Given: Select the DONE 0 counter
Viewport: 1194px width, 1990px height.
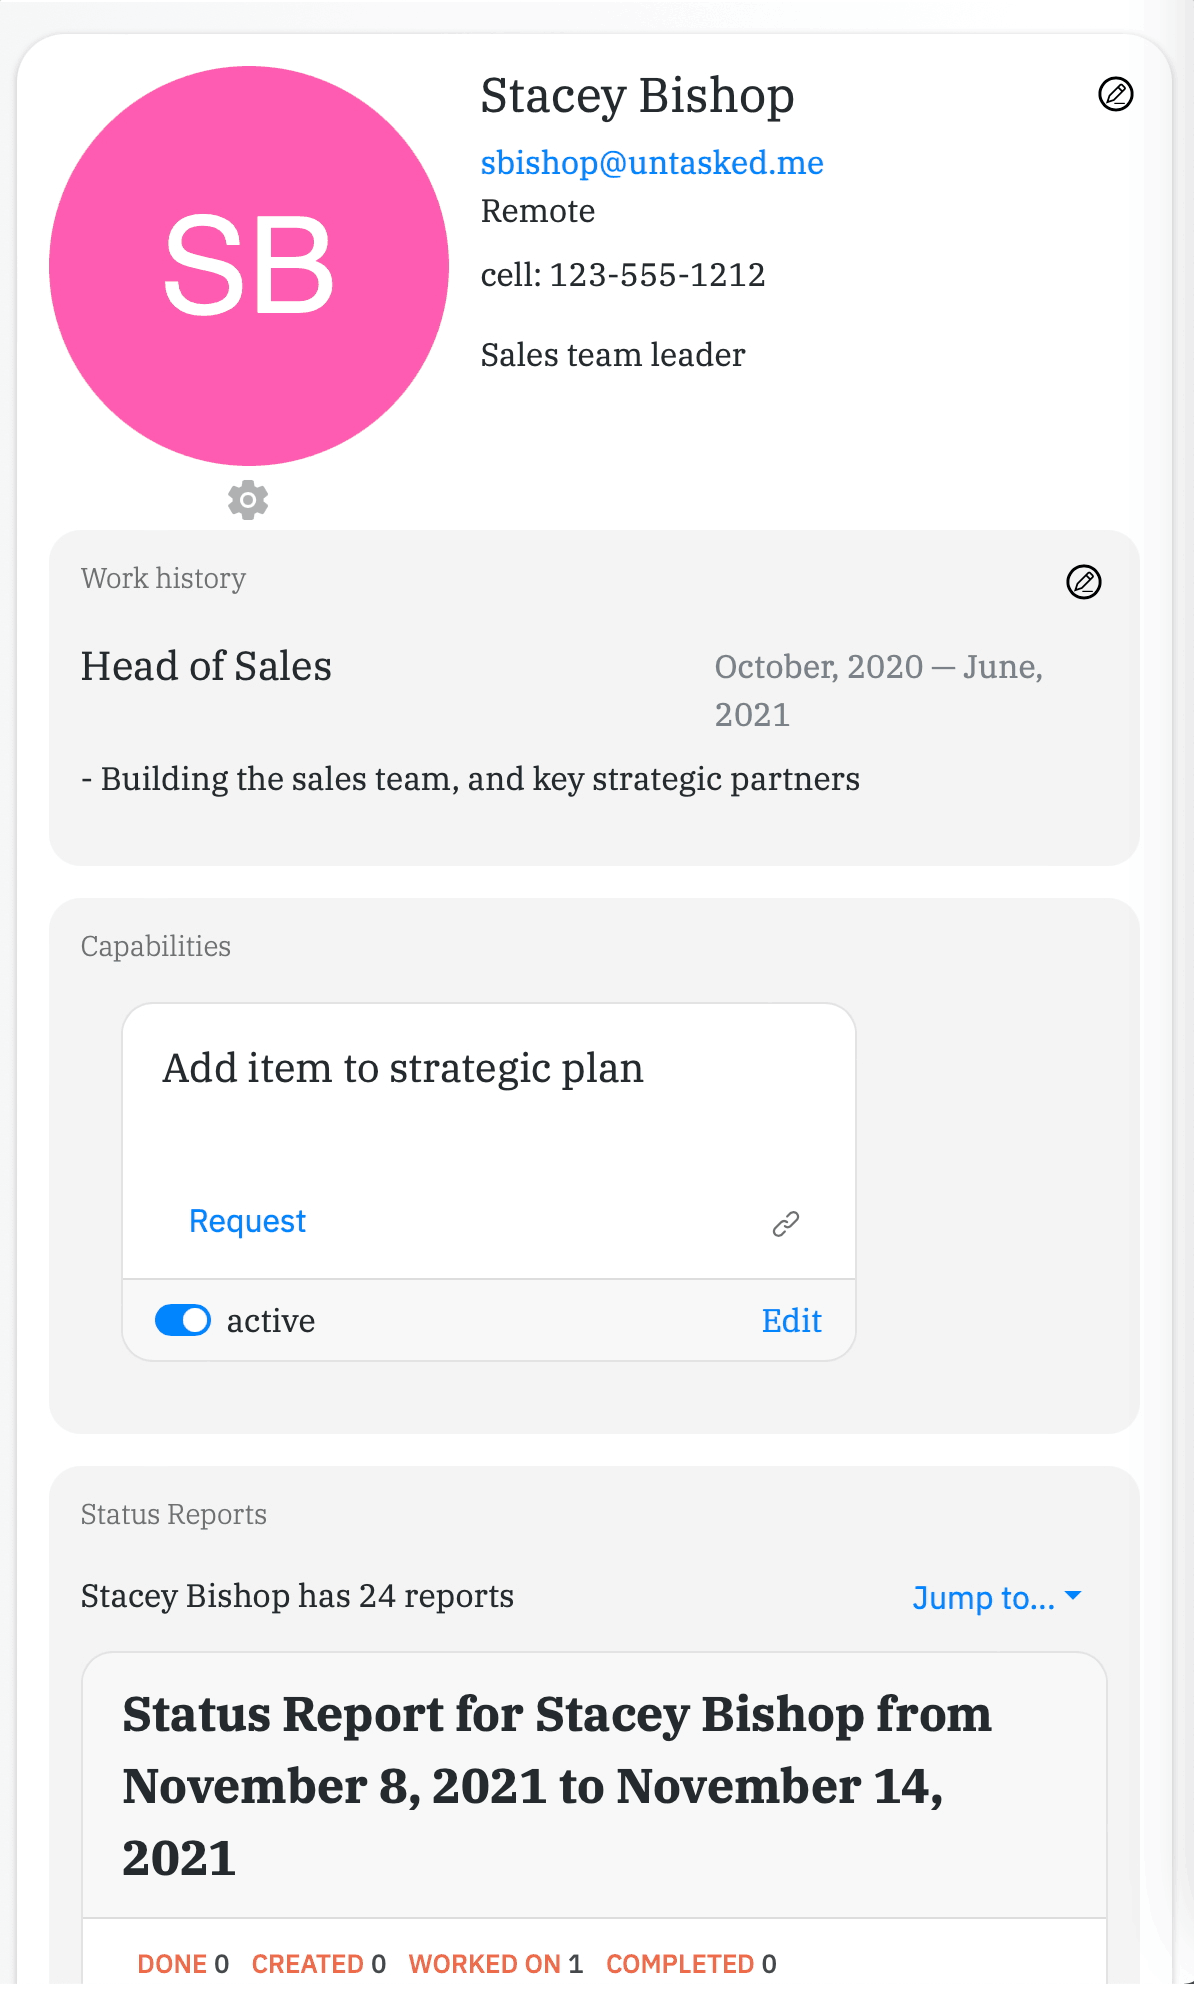Looking at the screenshot, I should (x=183, y=1964).
